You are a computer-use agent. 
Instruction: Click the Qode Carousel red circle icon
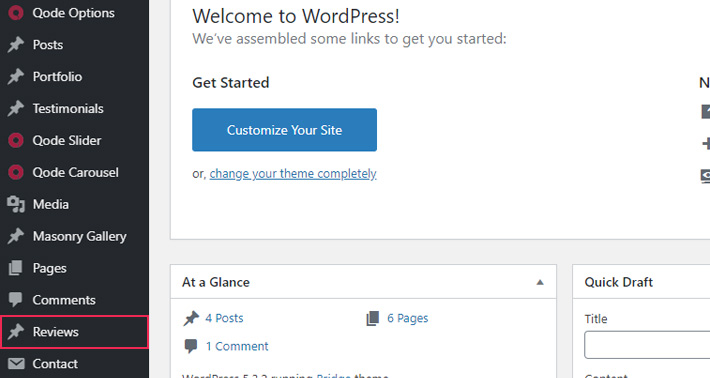(16, 172)
